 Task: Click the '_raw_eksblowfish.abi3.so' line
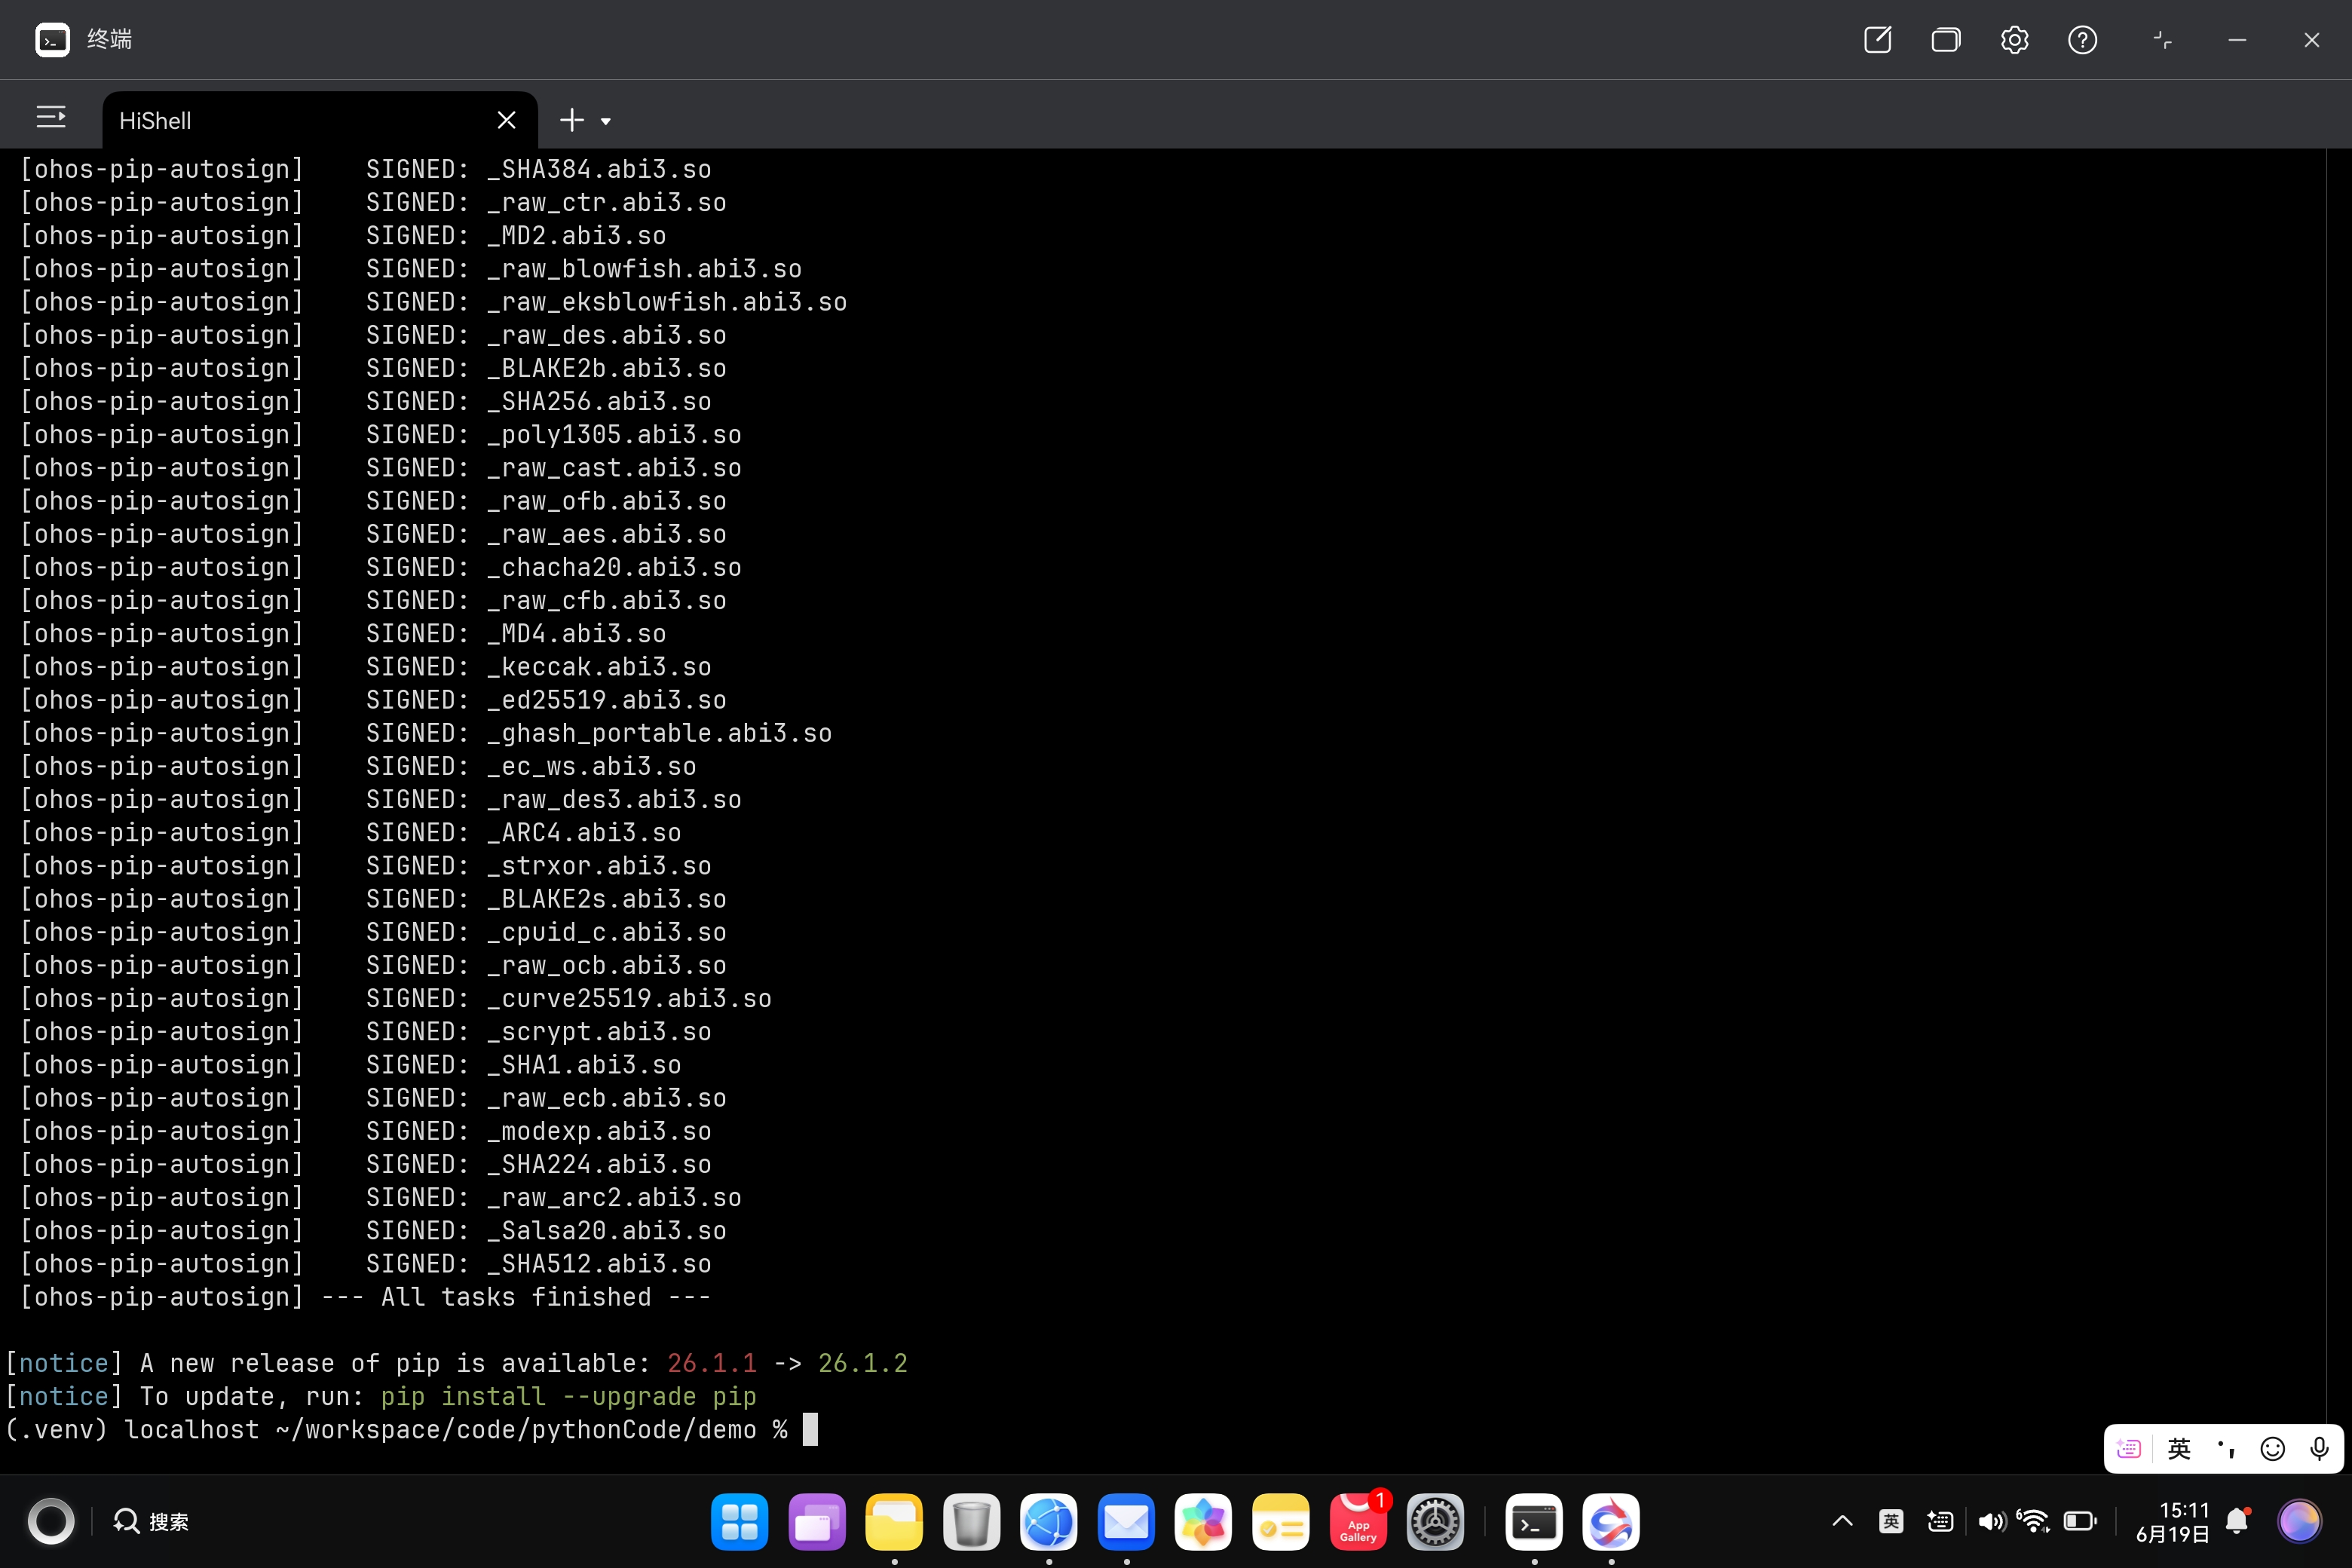pos(667,302)
